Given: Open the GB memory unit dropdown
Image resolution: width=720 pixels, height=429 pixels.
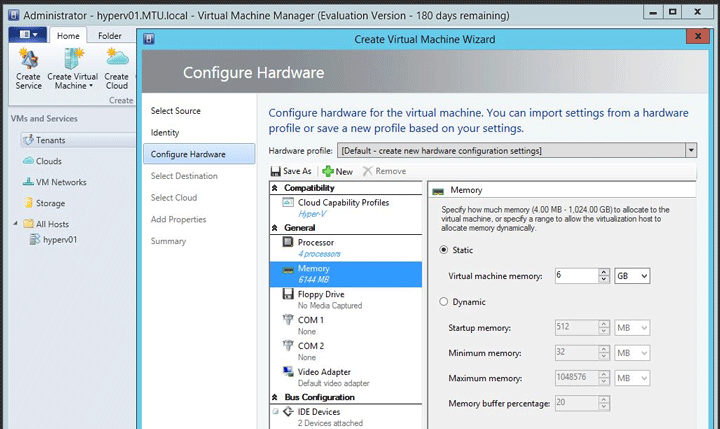Looking at the screenshot, I should pyautogui.click(x=632, y=276).
